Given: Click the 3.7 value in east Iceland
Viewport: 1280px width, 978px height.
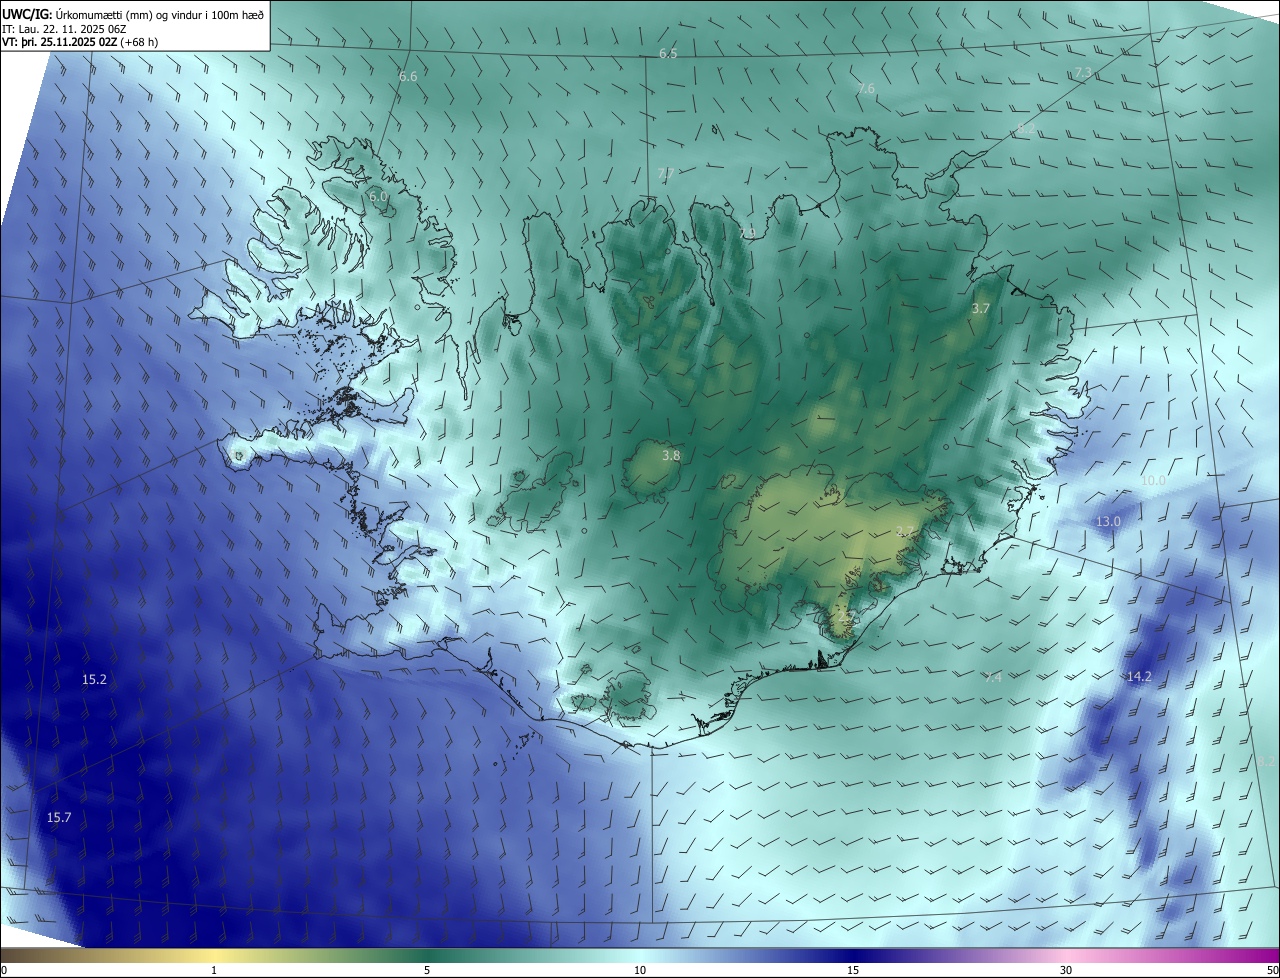Looking at the screenshot, I should tap(981, 309).
